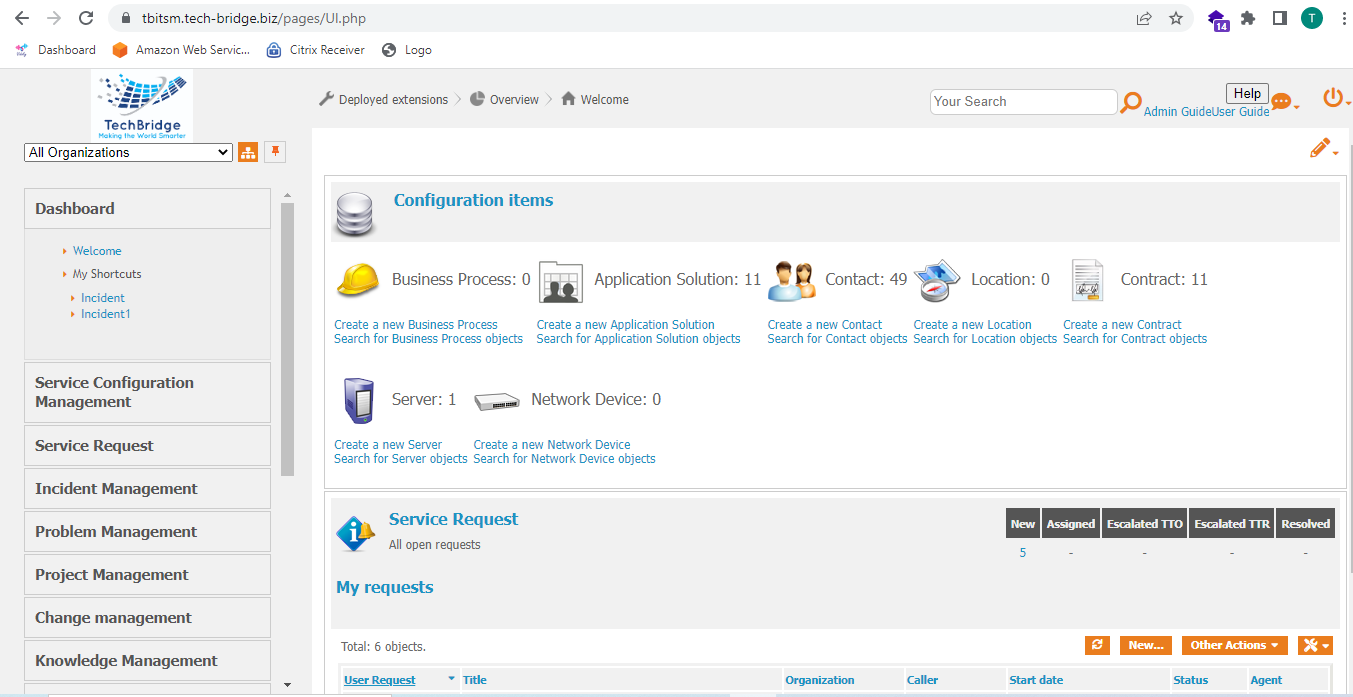
Task: Click Create a new Contact
Action: [x=825, y=325]
